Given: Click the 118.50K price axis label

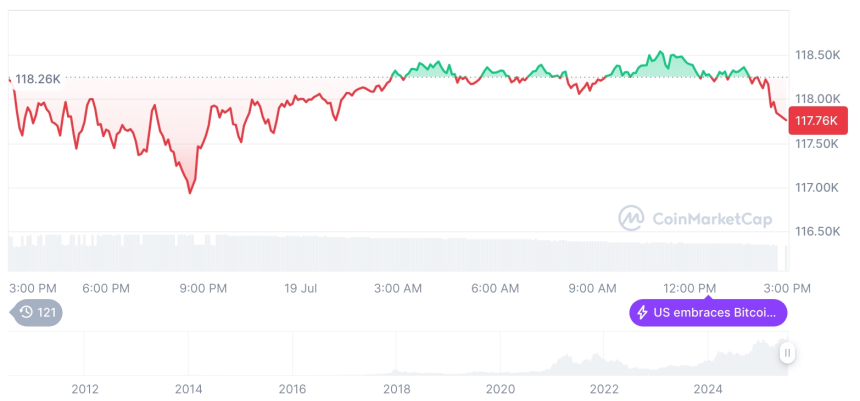Looking at the screenshot, I should click(x=816, y=55).
